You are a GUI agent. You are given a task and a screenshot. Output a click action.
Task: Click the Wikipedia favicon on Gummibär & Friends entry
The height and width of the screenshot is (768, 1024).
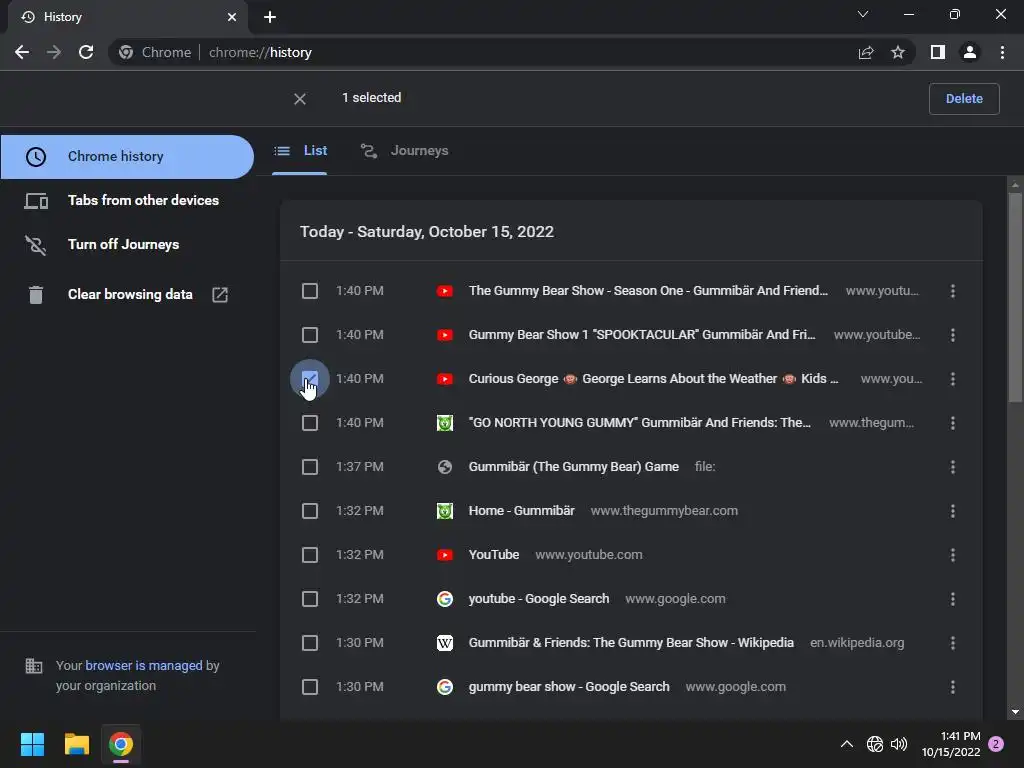click(445, 643)
